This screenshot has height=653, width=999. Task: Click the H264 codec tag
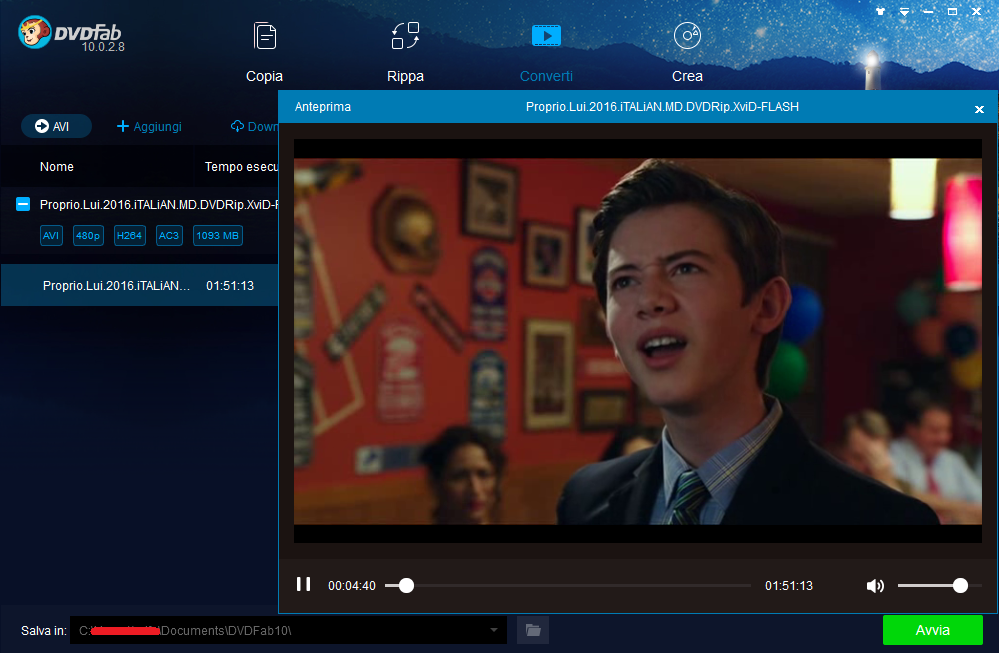coord(129,235)
